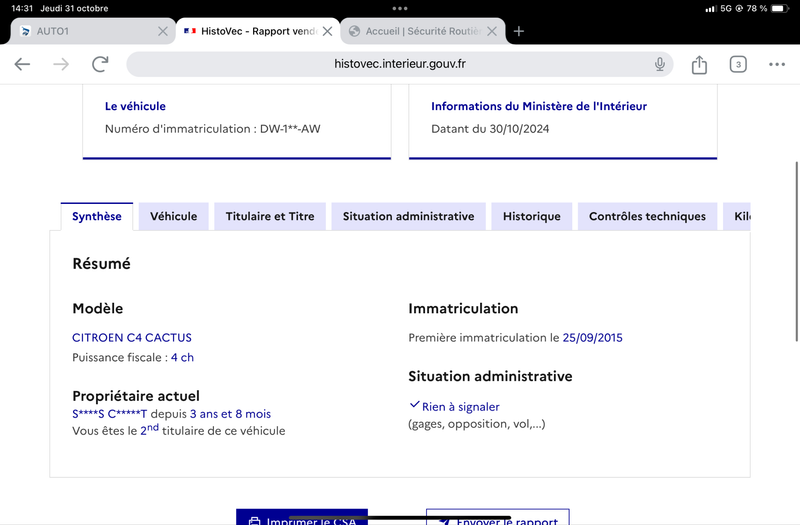The width and height of the screenshot is (800, 525).
Task: Click the 4 ch fiscal power value
Action: click(x=182, y=358)
